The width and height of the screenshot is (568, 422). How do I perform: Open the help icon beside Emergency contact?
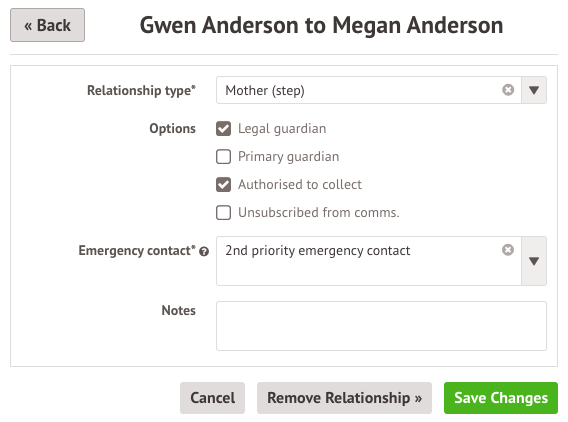tap(204, 251)
